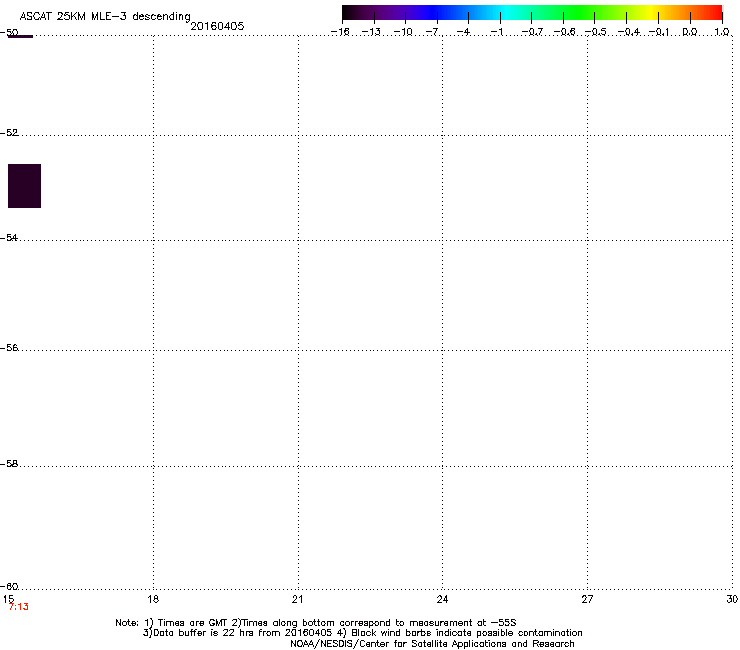Click longitude label 18 on bottom axis
The image size is (740, 650).
tap(153, 599)
